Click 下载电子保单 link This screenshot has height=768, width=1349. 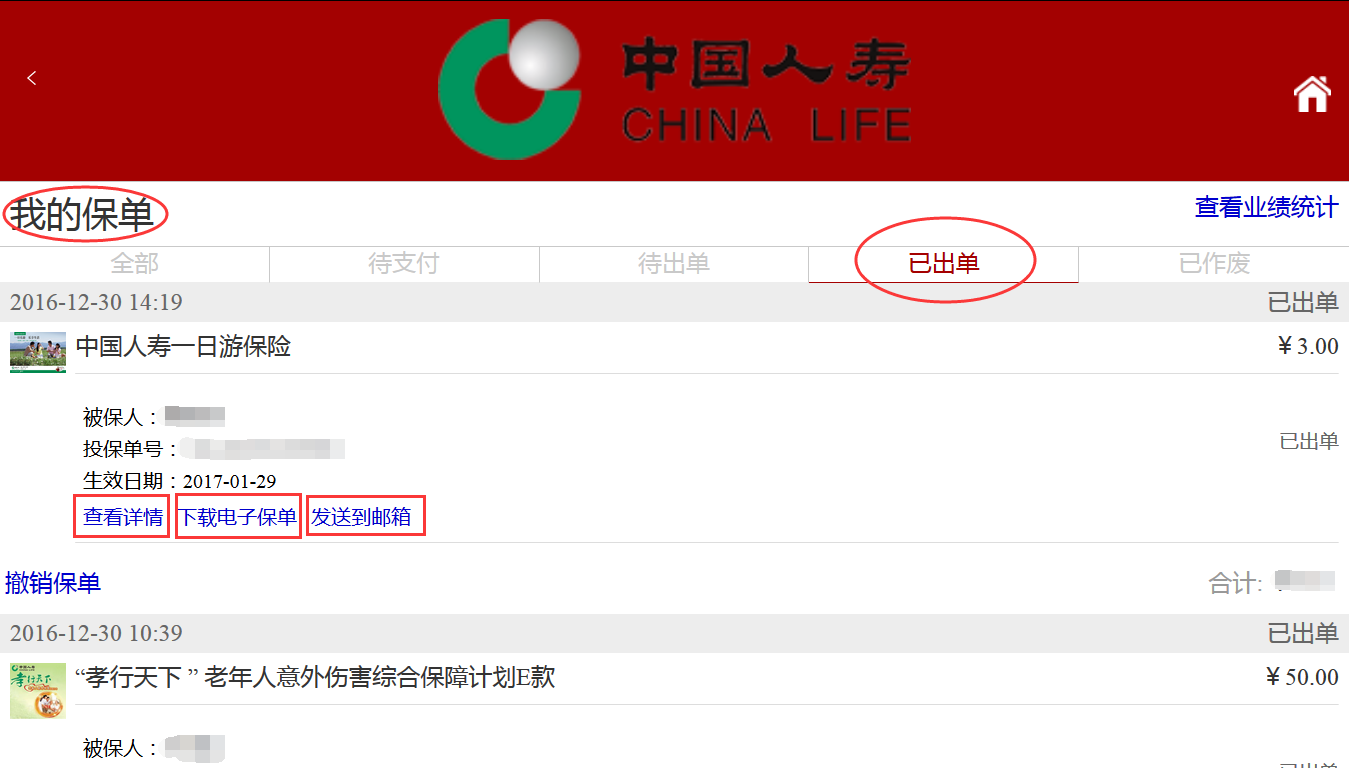(x=238, y=517)
